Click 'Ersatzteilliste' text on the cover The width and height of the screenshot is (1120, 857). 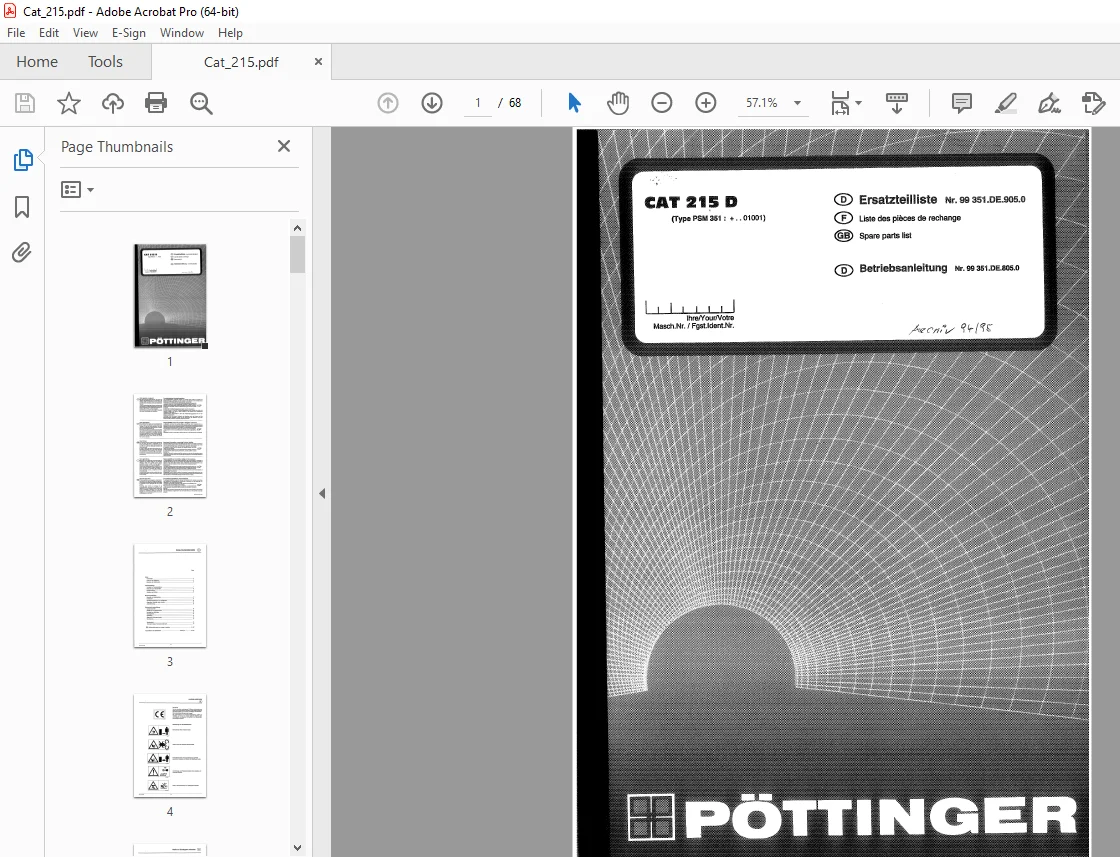click(x=898, y=200)
